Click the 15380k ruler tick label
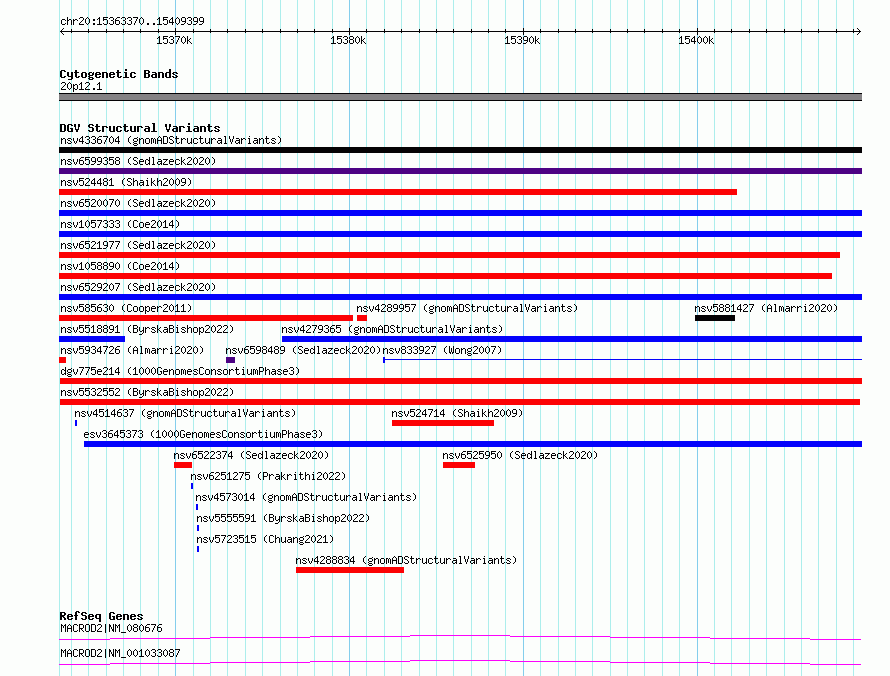This screenshot has width=890, height=676. [x=348, y=40]
